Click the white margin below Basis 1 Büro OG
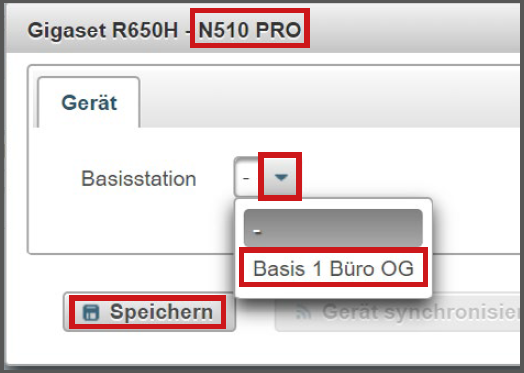This screenshot has height=373, width=524. coord(333,292)
